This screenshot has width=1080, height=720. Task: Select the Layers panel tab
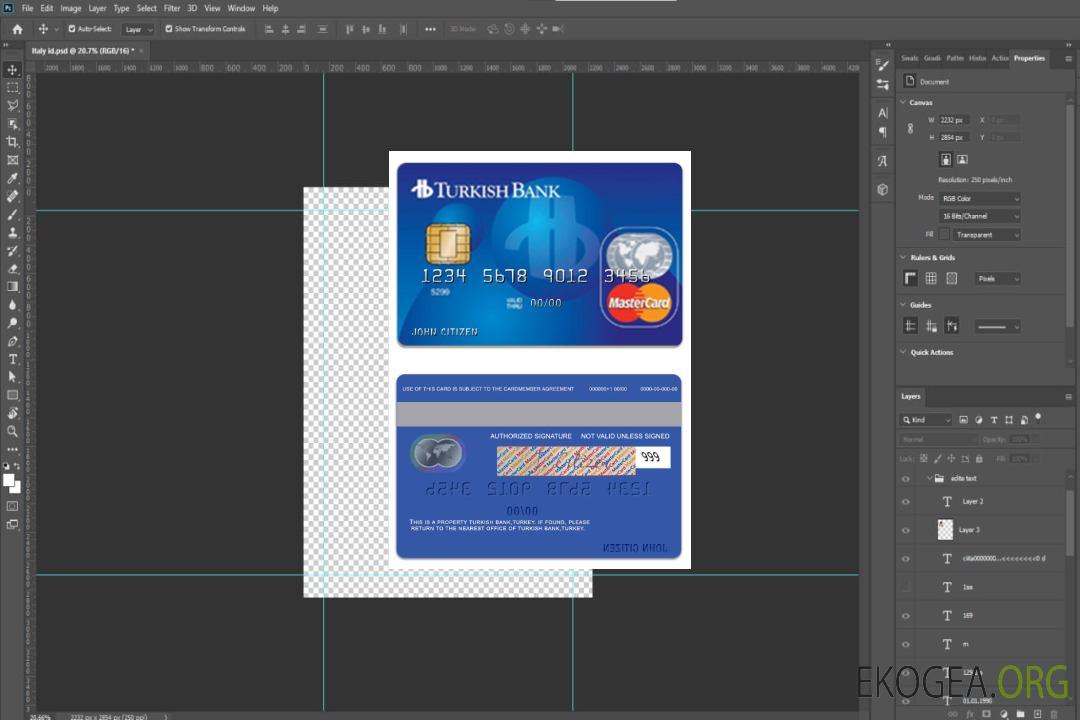[911, 396]
